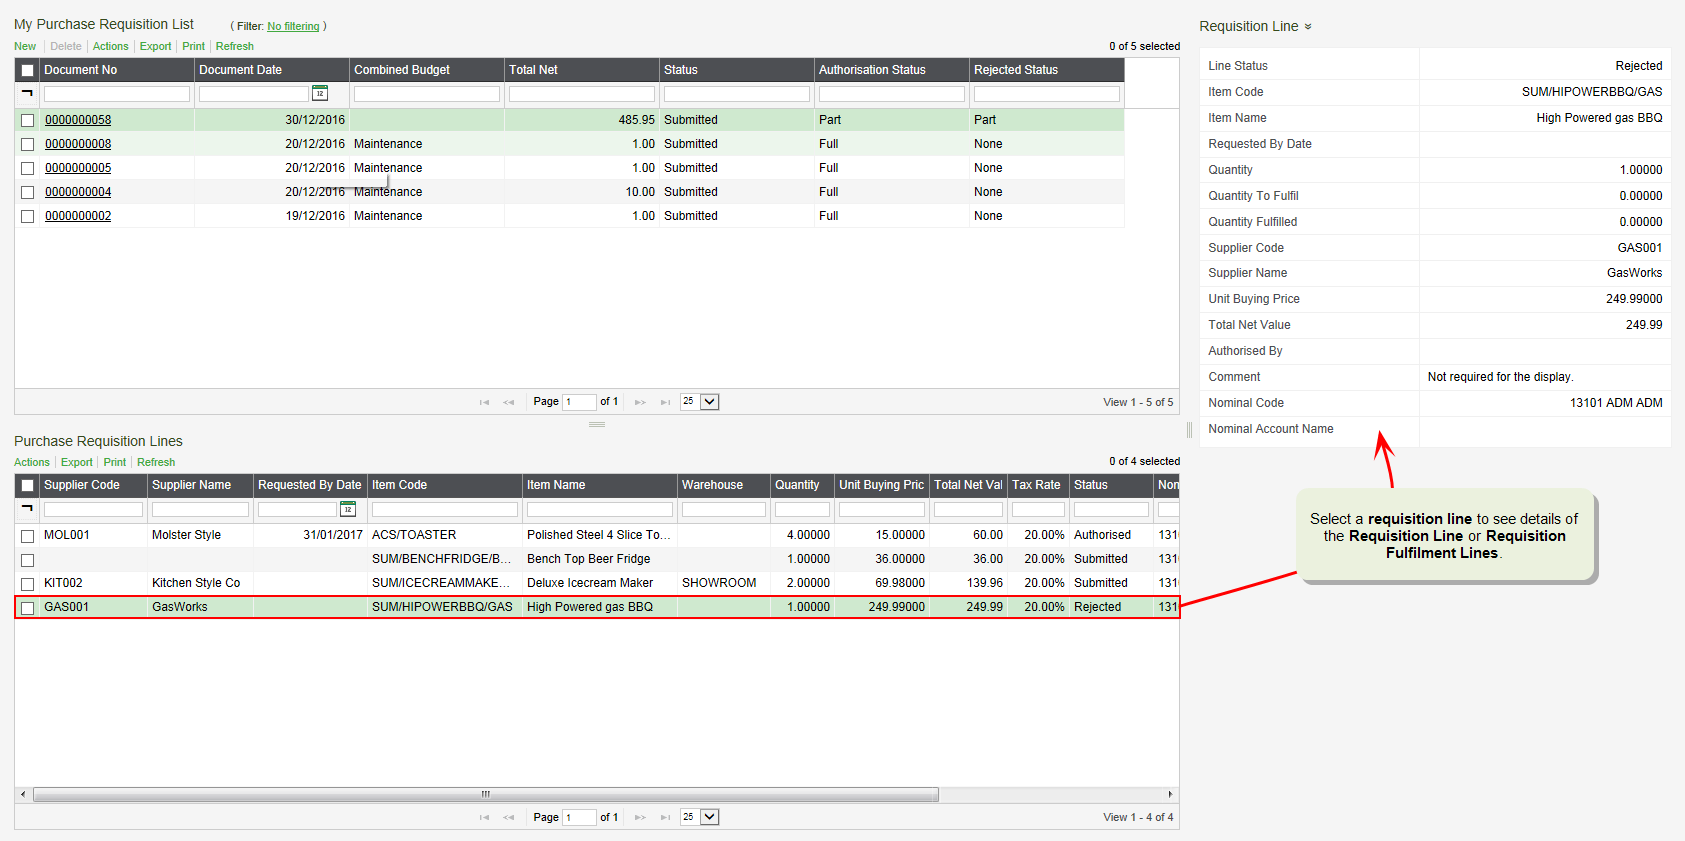
Task: Open calendar picker for Requested By Date filter
Action: click(x=348, y=509)
